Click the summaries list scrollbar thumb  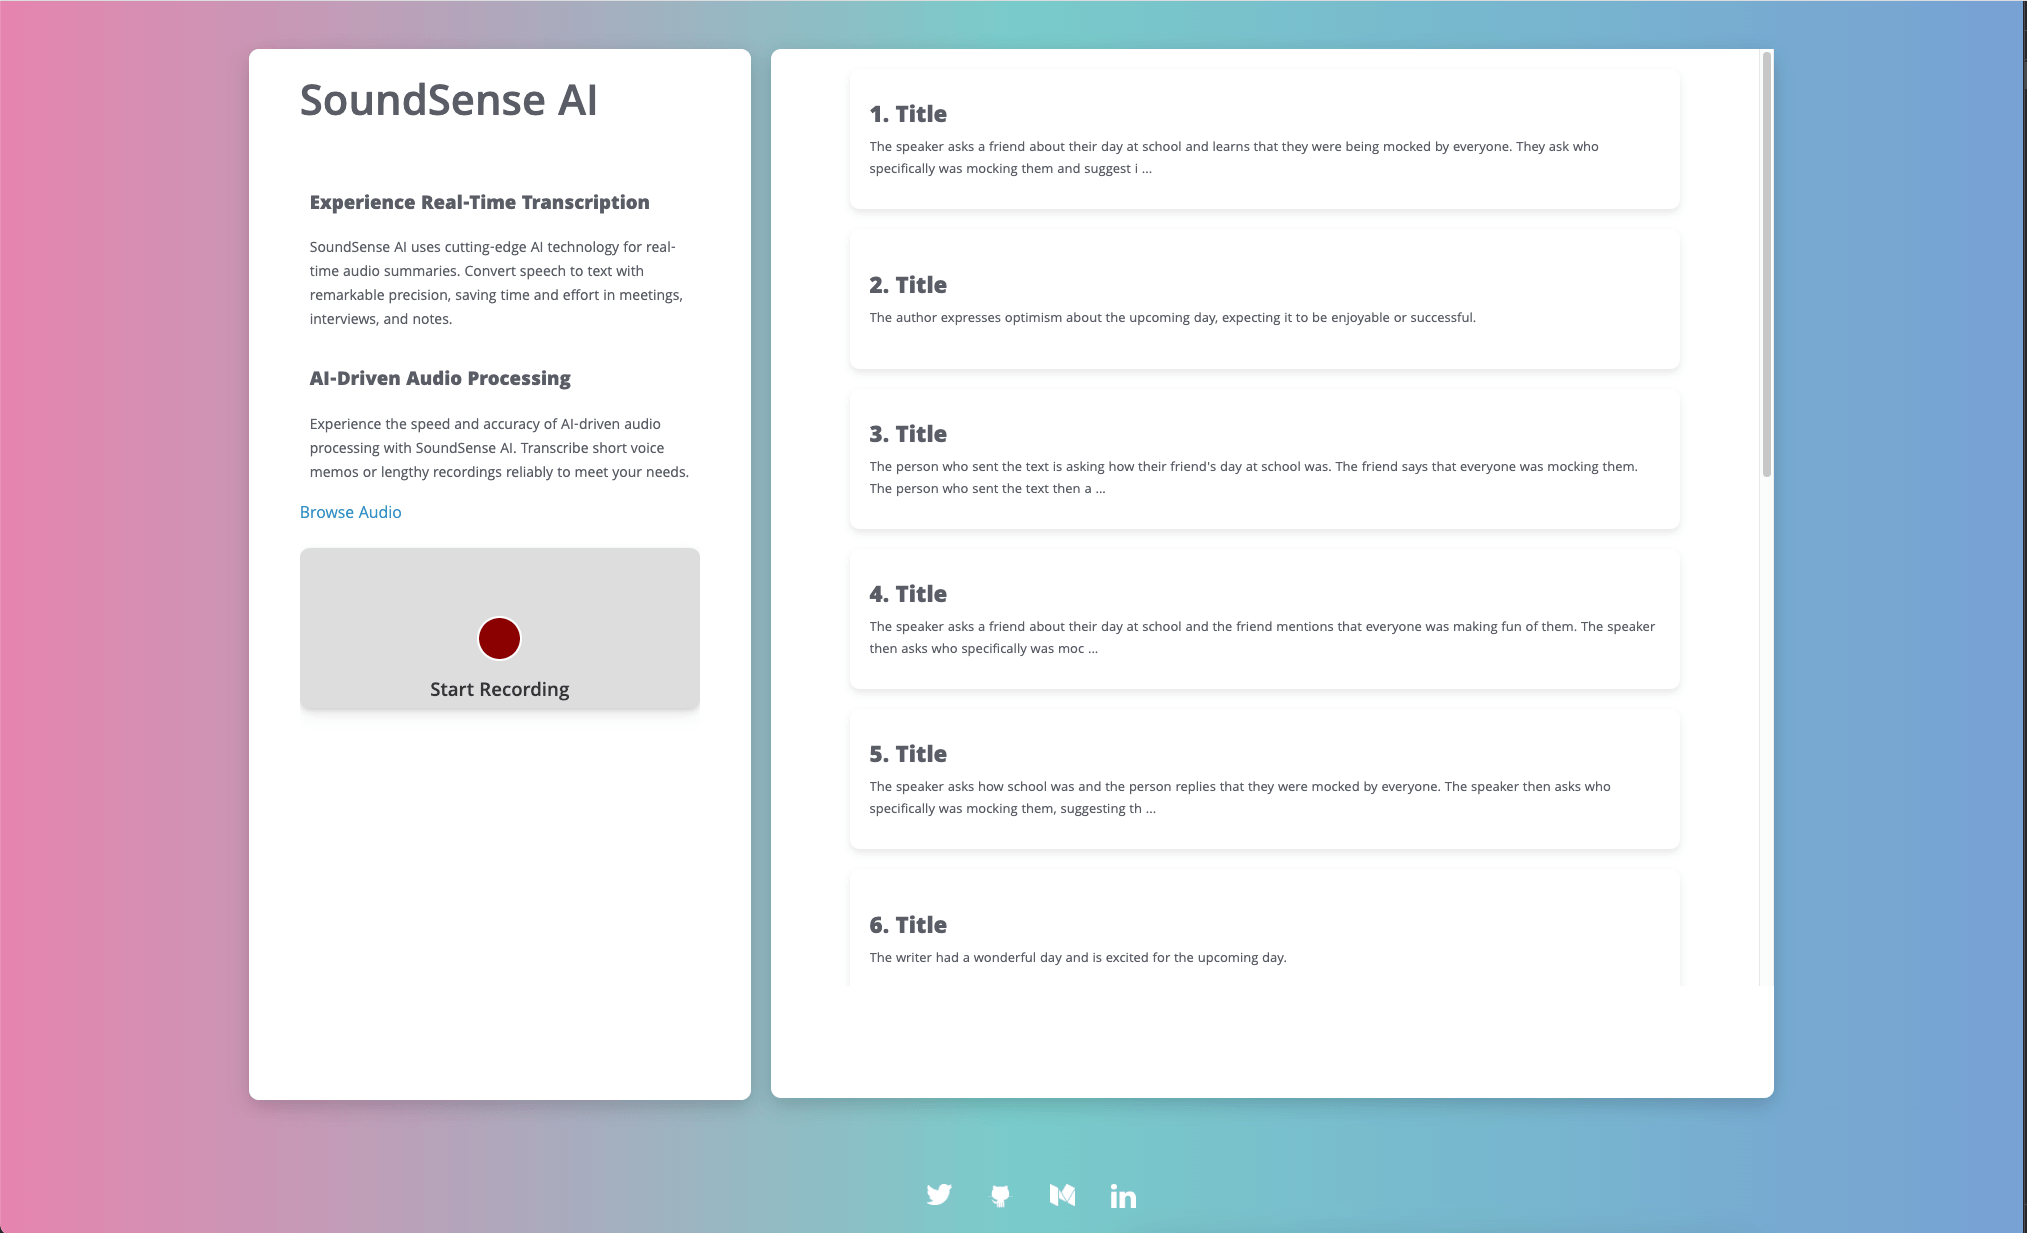click(x=1767, y=264)
